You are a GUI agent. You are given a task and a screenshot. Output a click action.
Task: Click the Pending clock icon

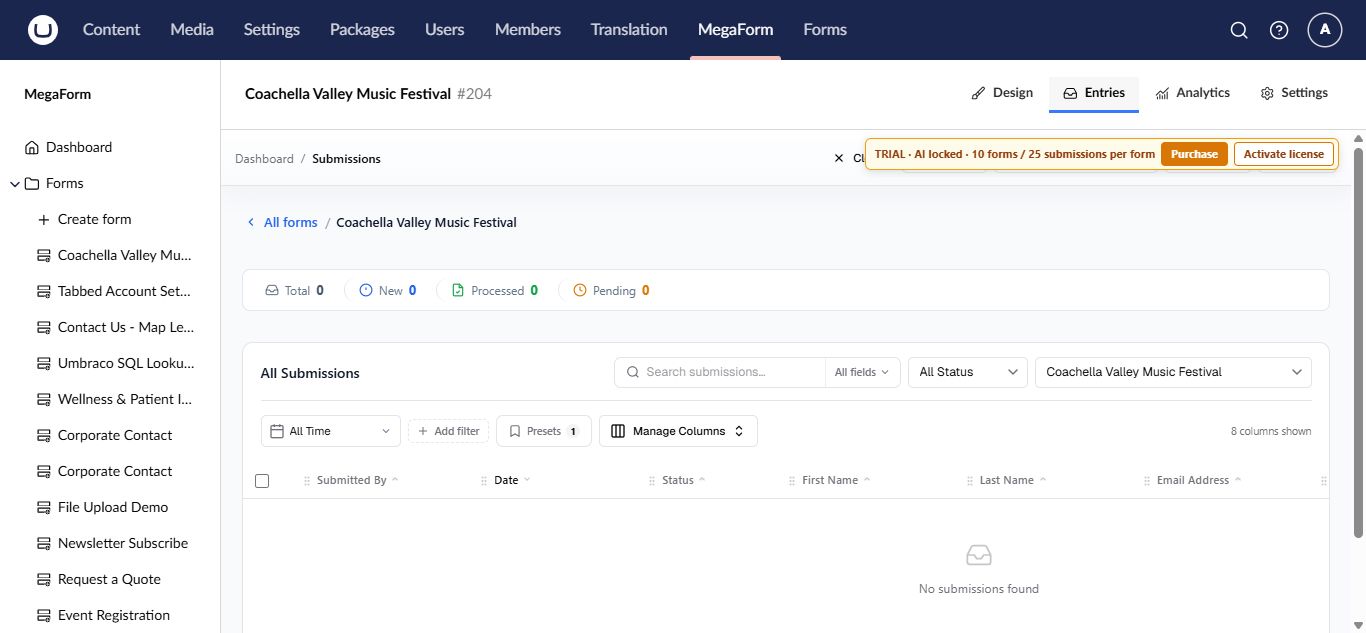pyautogui.click(x=580, y=290)
